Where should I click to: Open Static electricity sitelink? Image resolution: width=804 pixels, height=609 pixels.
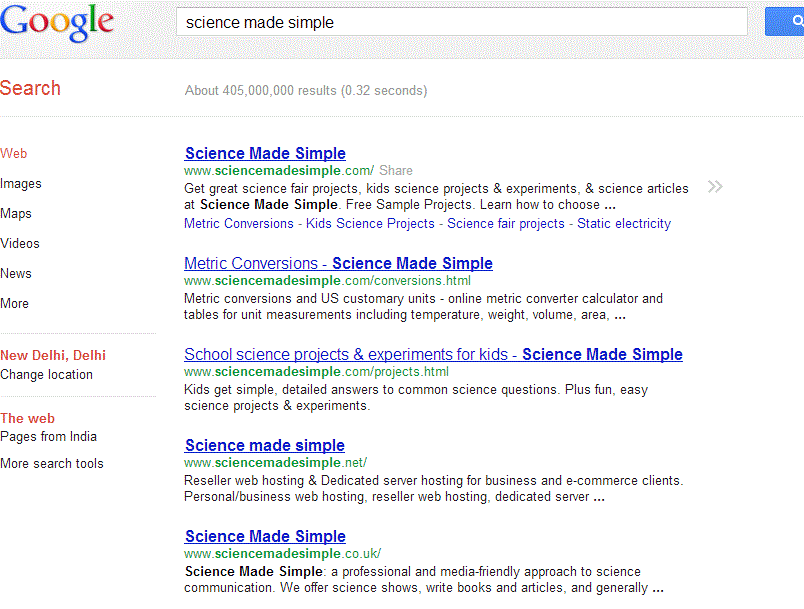[x=624, y=224]
